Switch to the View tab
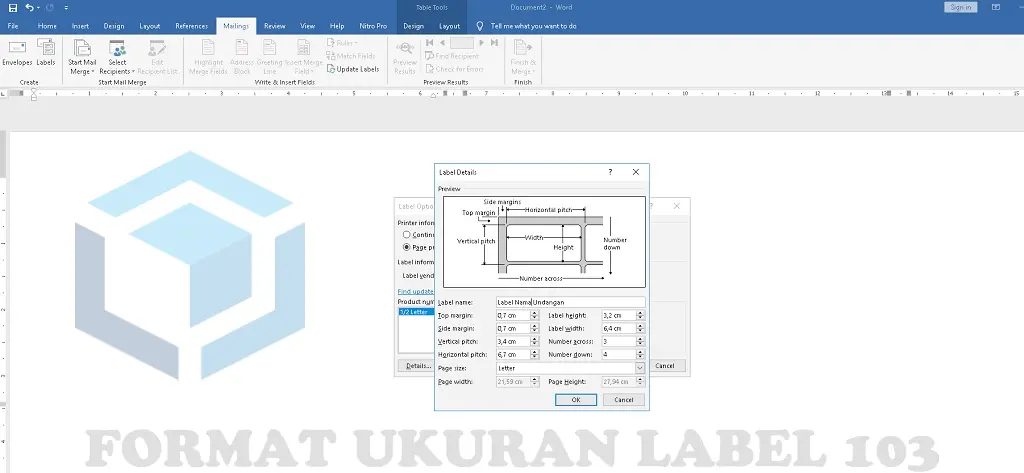Viewport: 1024px width, 473px height. click(x=308, y=26)
